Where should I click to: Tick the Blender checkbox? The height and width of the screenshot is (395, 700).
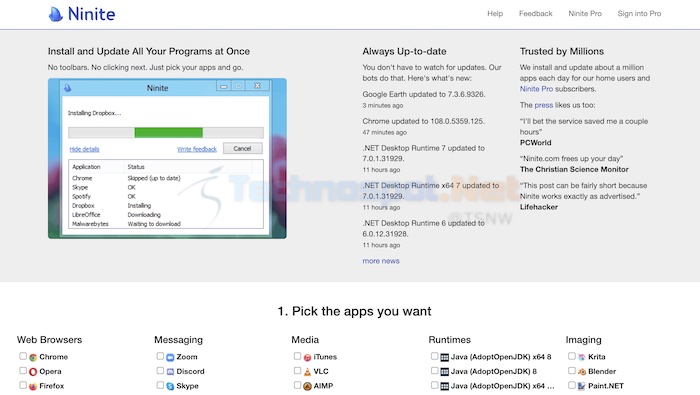pos(571,370)
